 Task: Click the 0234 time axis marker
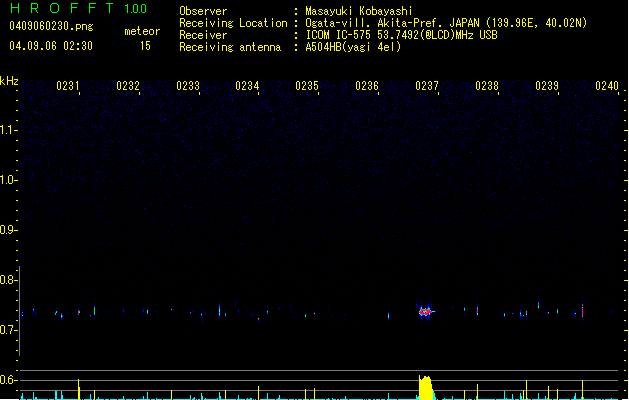pyautogui.click(x=247, y=86)
